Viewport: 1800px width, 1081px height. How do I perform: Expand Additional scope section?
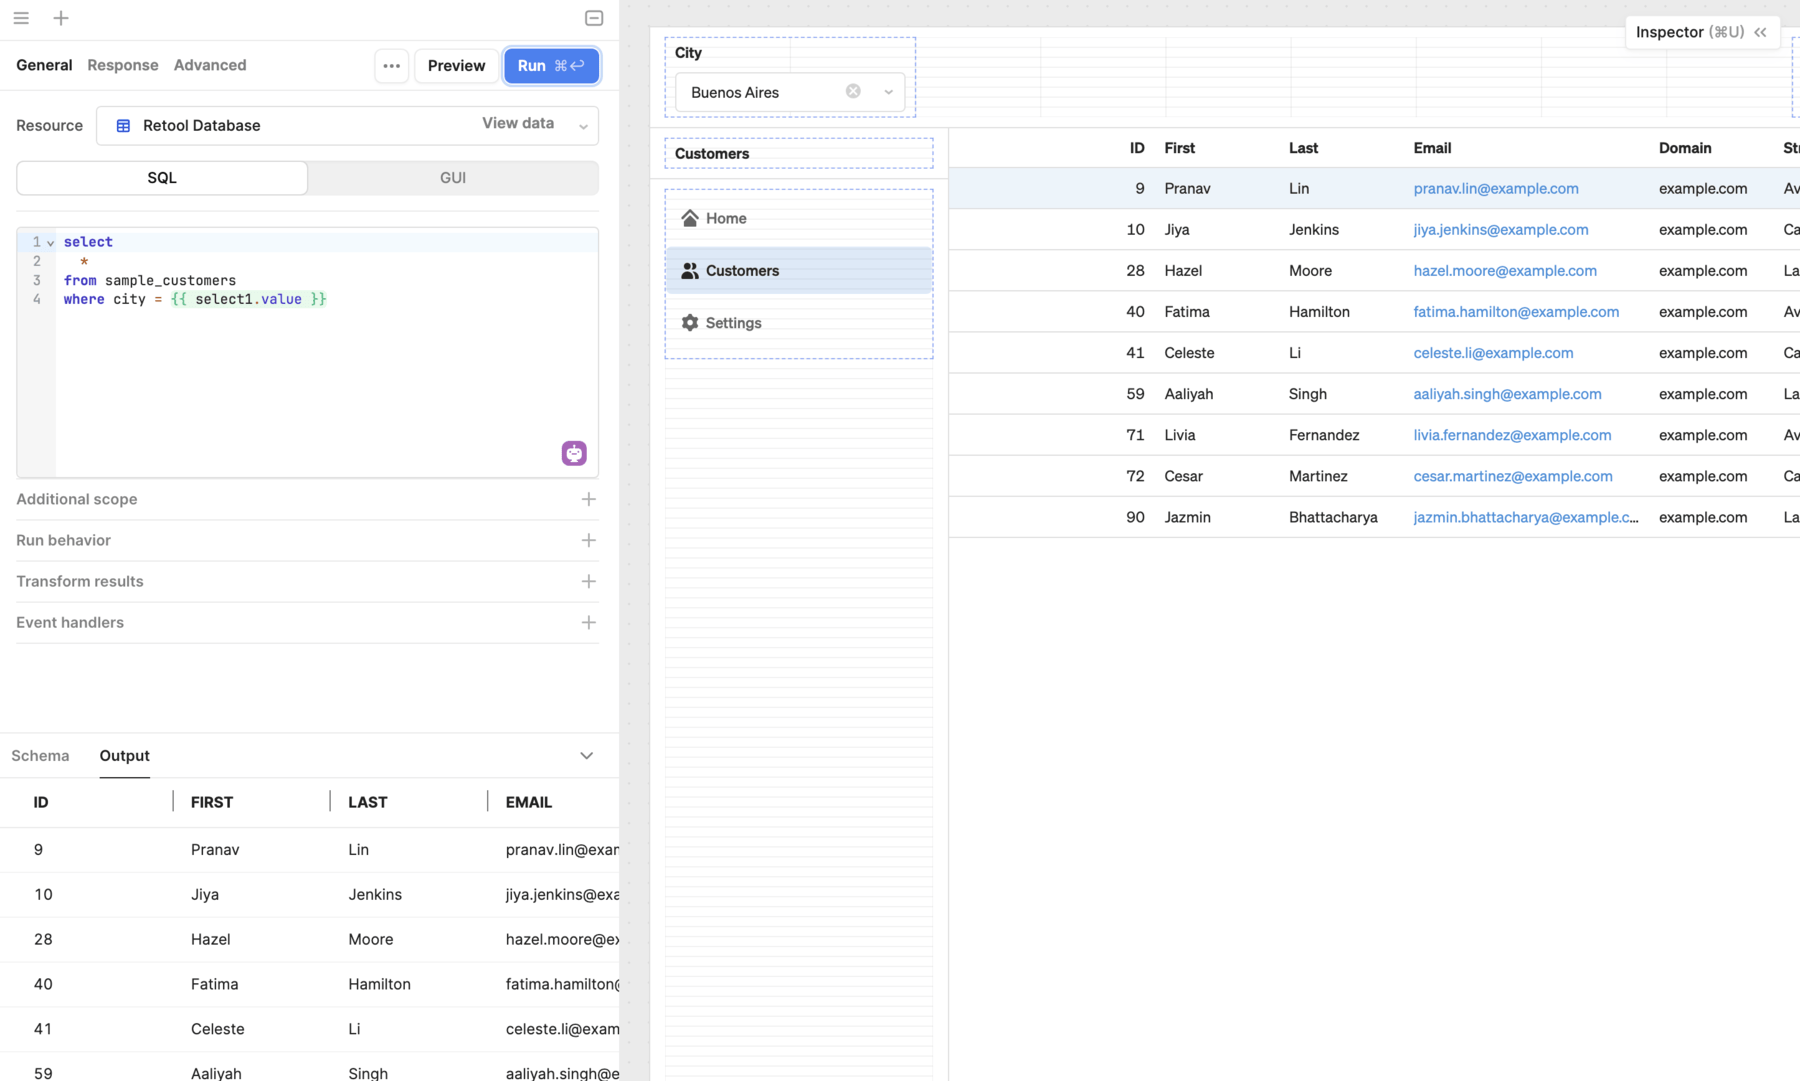click(589, 499)
